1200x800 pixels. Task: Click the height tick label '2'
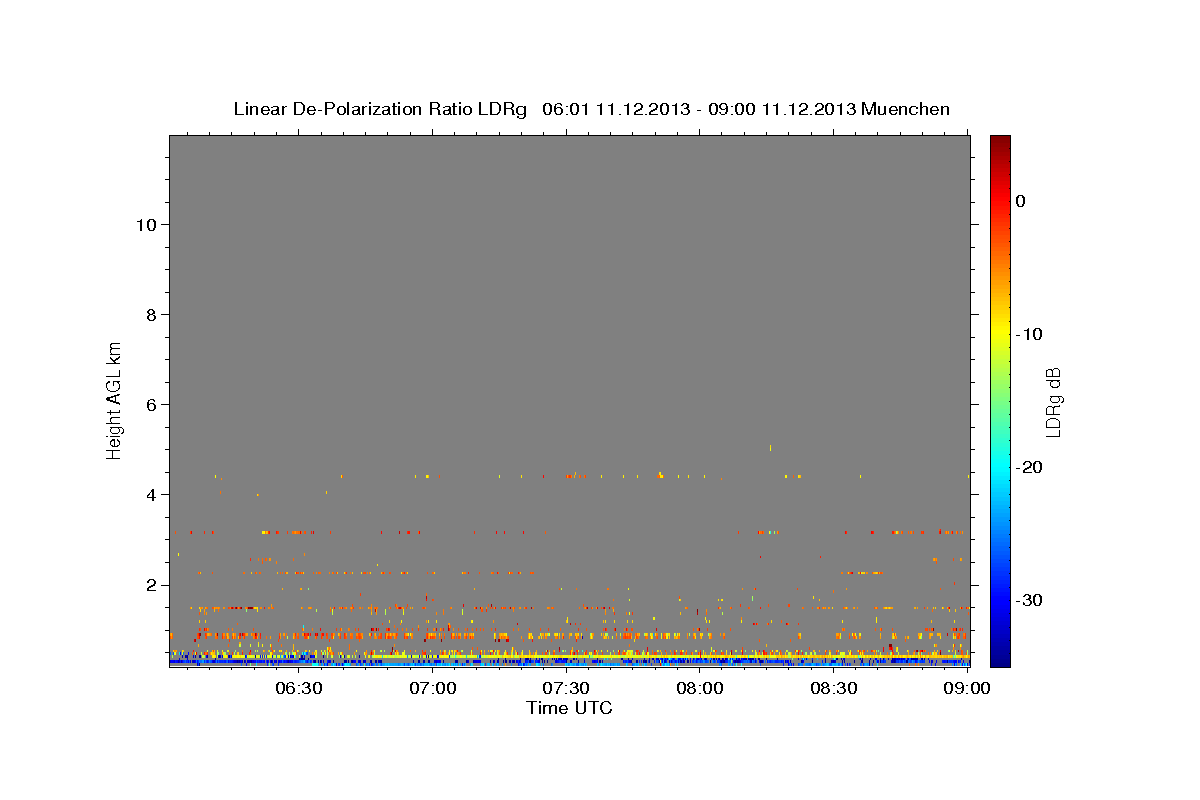[x=149, y=584]
